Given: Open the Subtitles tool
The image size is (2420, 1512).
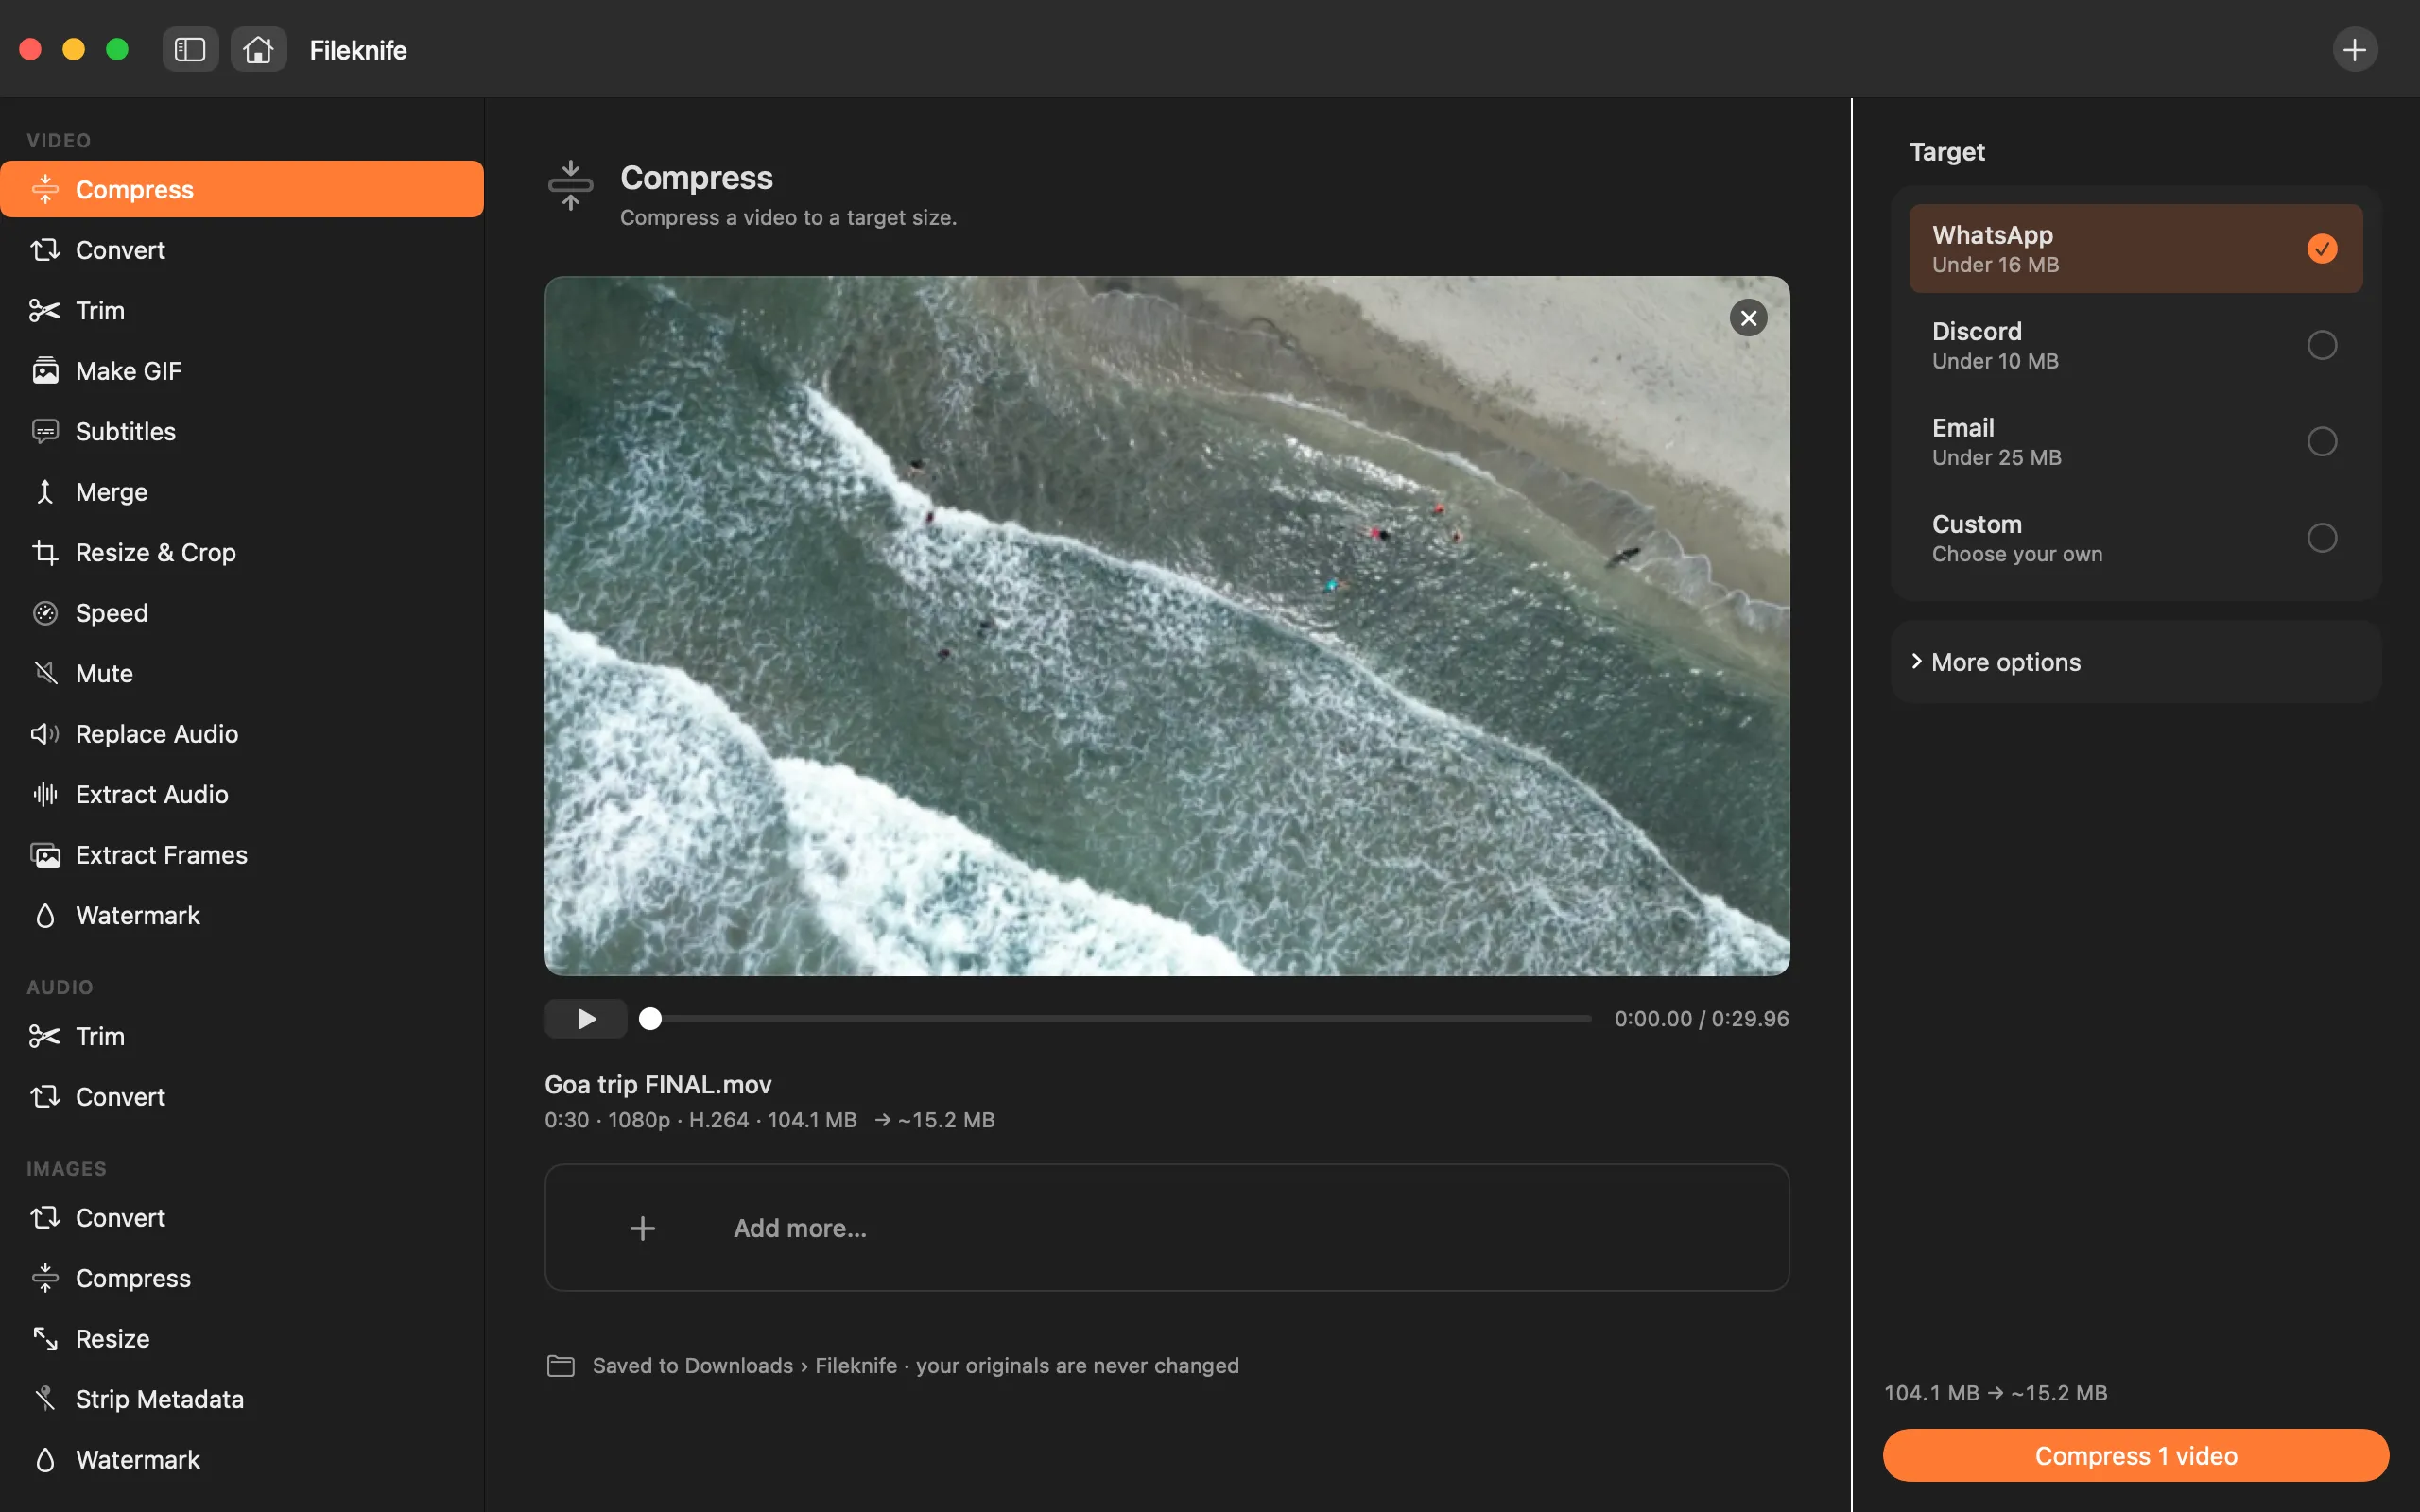Looking at the screenshot, I should [242, 431].
